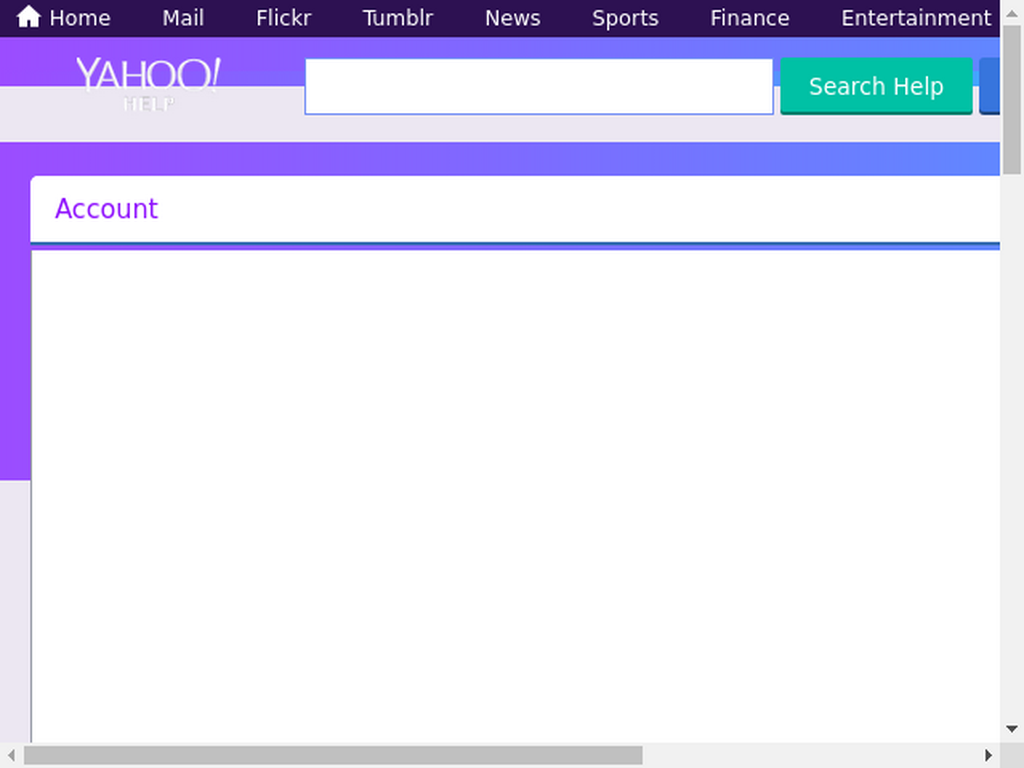Click the partially visible blue button beside Search Help
The width and height of the screenshot is (1024, 768).
[989, 86]
